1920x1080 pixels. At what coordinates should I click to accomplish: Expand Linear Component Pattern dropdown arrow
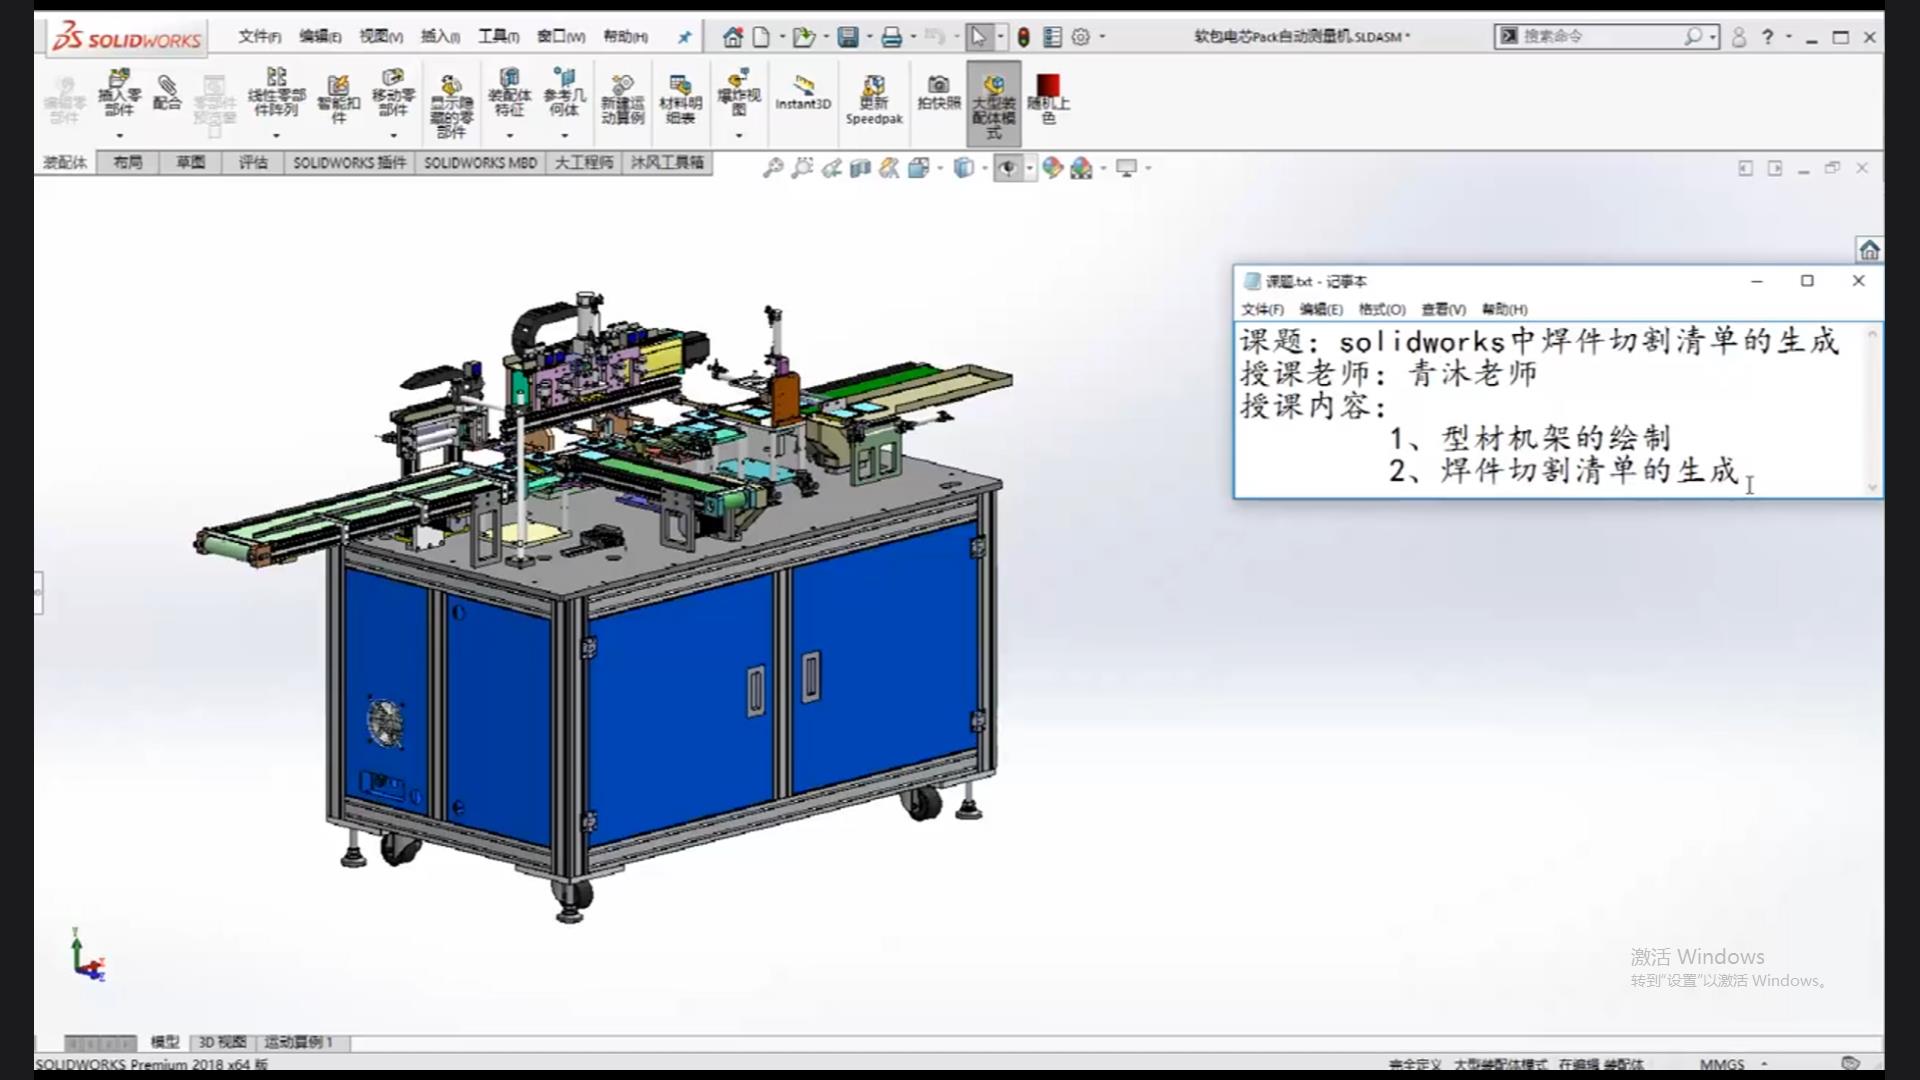point(277,136)
